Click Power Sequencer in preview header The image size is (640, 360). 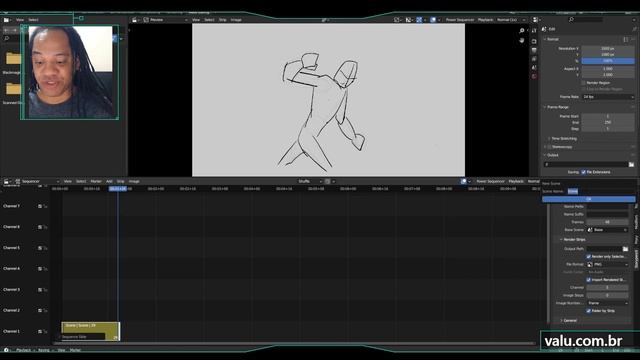(460, 20)
